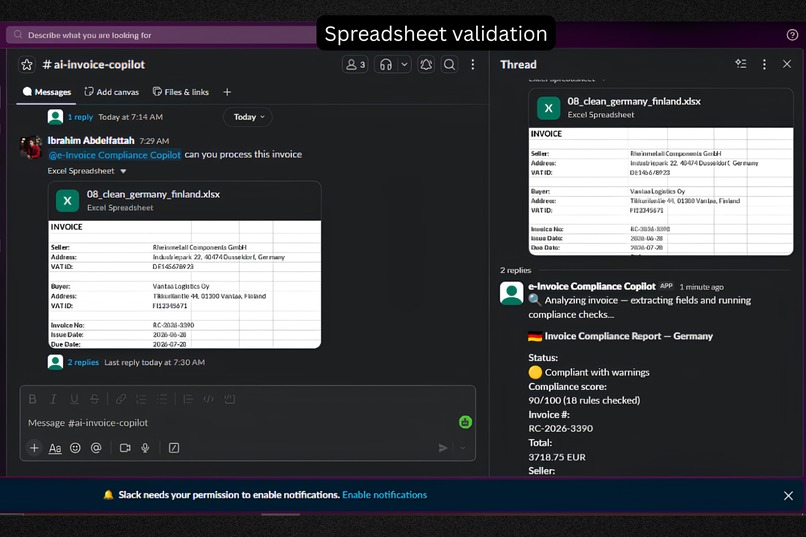806x537 pixels.
Task: Toggle bold formatting
Action: tap(32, 399)
